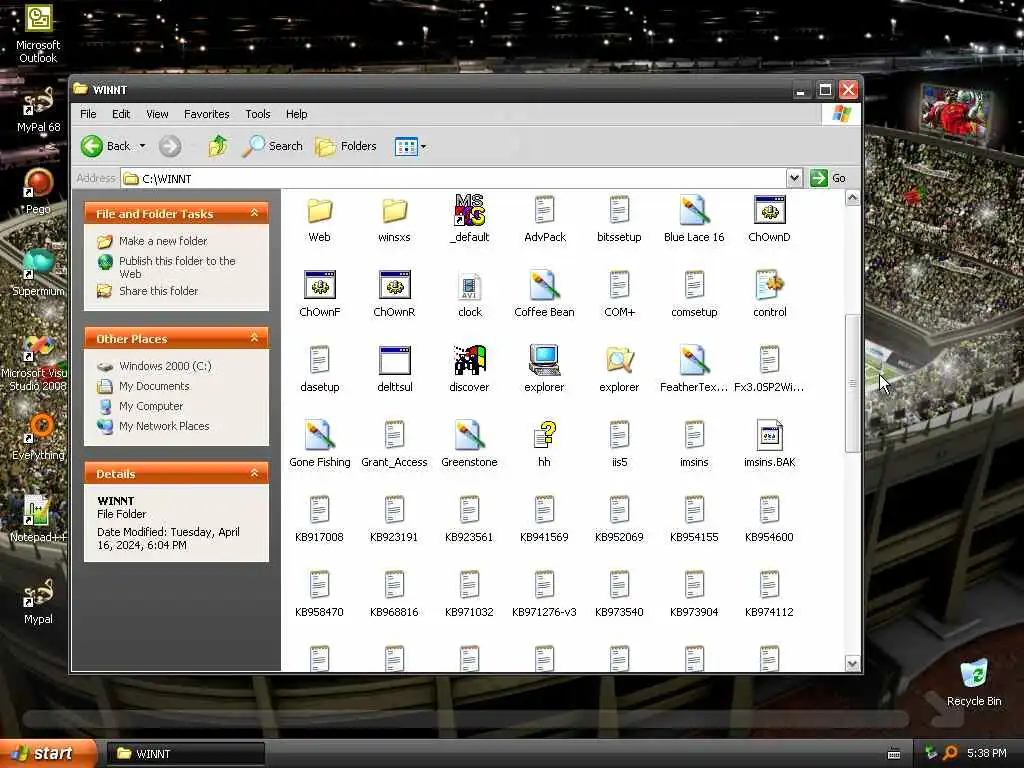This screenshot has height=768, width=1024.
Task: Open the Help menu
Action: tap(296, 114)
